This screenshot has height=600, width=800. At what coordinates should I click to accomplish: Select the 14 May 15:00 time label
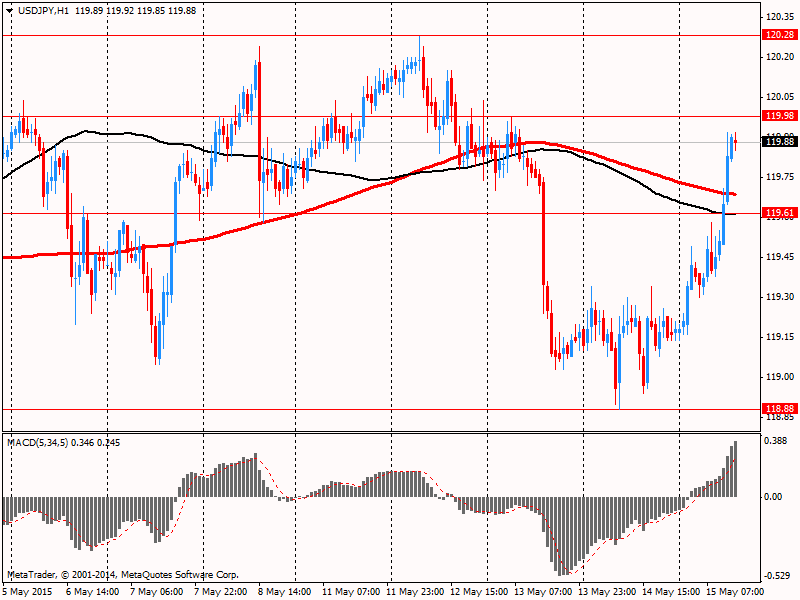pos(671,592)
